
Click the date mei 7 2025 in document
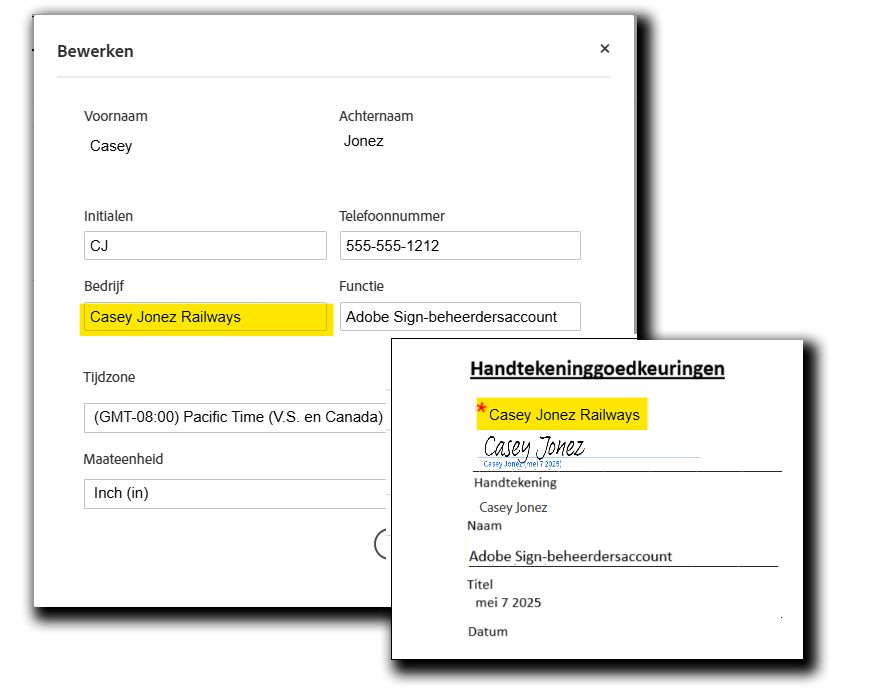tap(508, 603)
